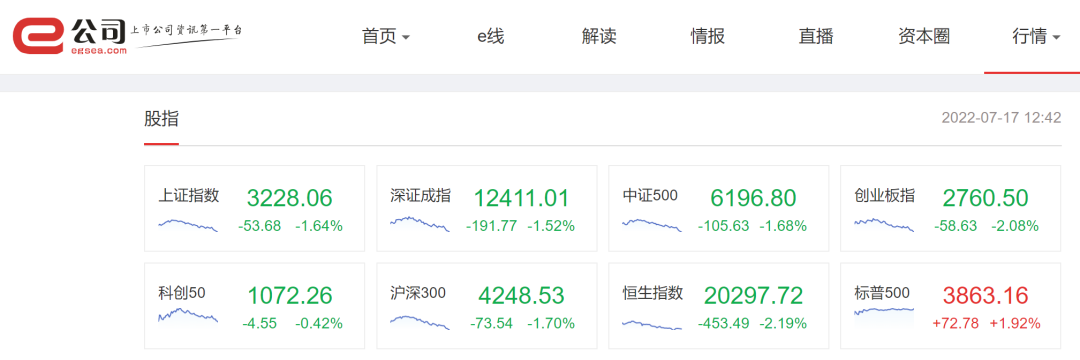Go to the 直播 page
The image size is (1080, 360).
(x=816, y=36)
